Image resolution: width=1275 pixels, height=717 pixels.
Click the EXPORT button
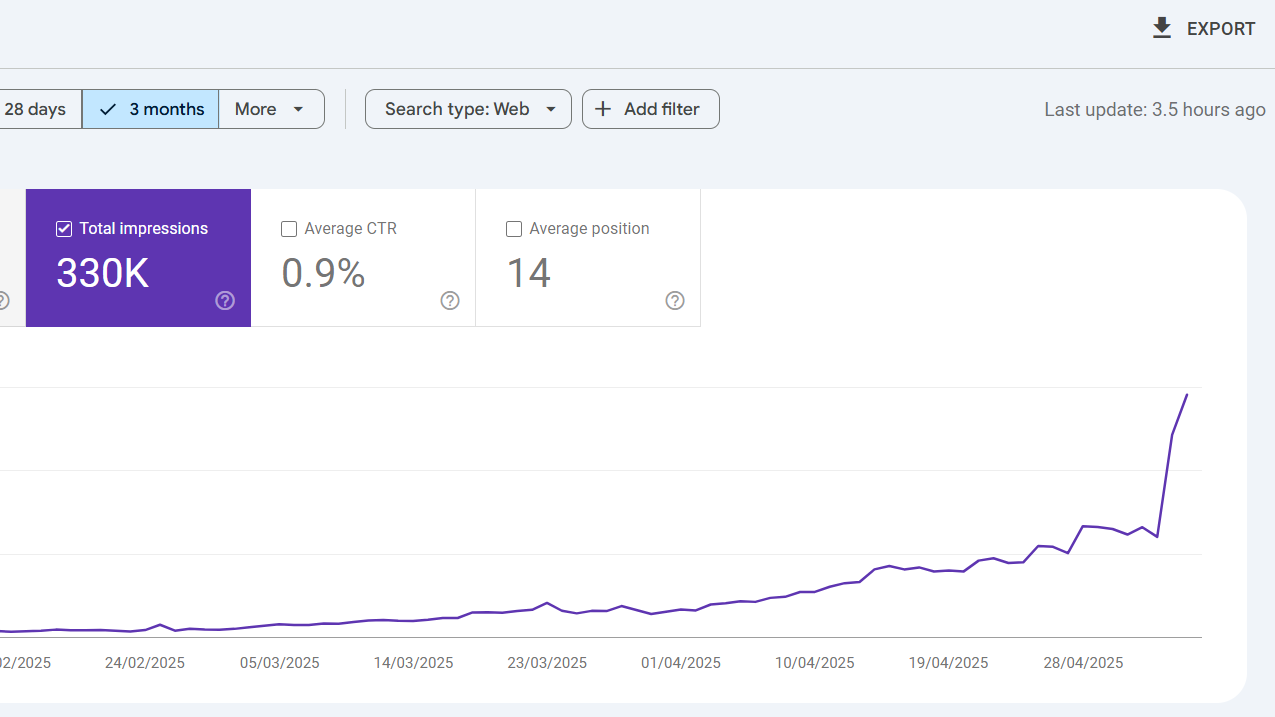coord(1204,29)
